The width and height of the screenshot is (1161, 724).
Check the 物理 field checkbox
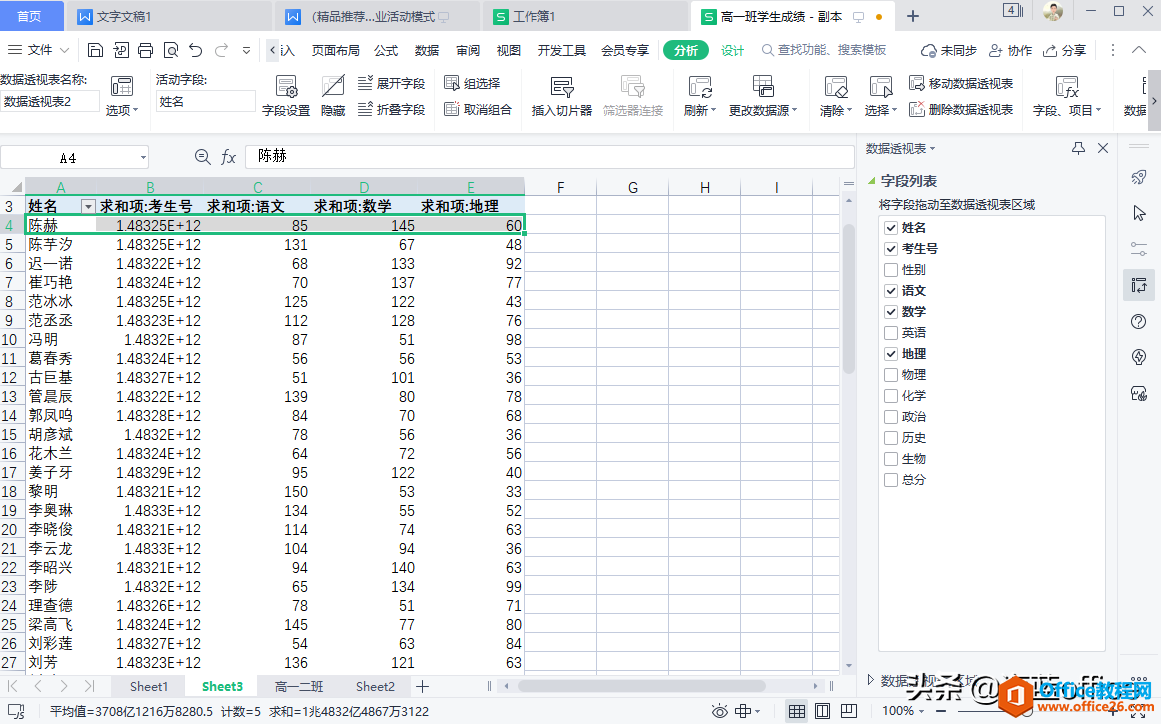(891, 375)
